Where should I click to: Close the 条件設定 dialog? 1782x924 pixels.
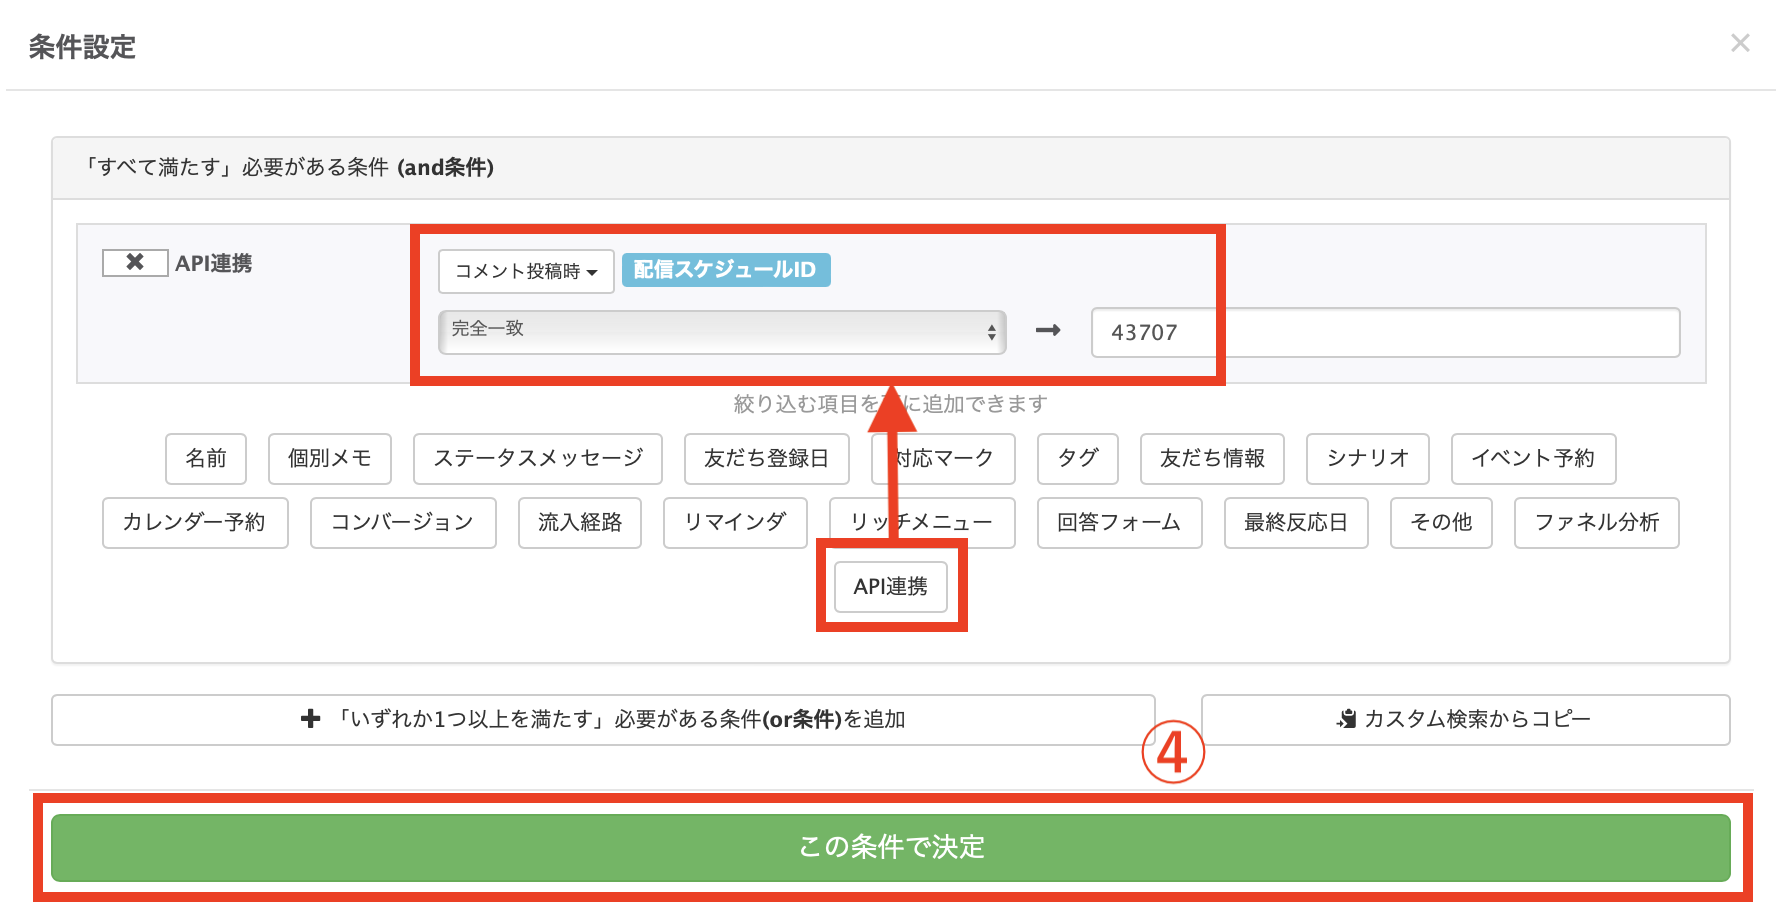pos(1740,43)
